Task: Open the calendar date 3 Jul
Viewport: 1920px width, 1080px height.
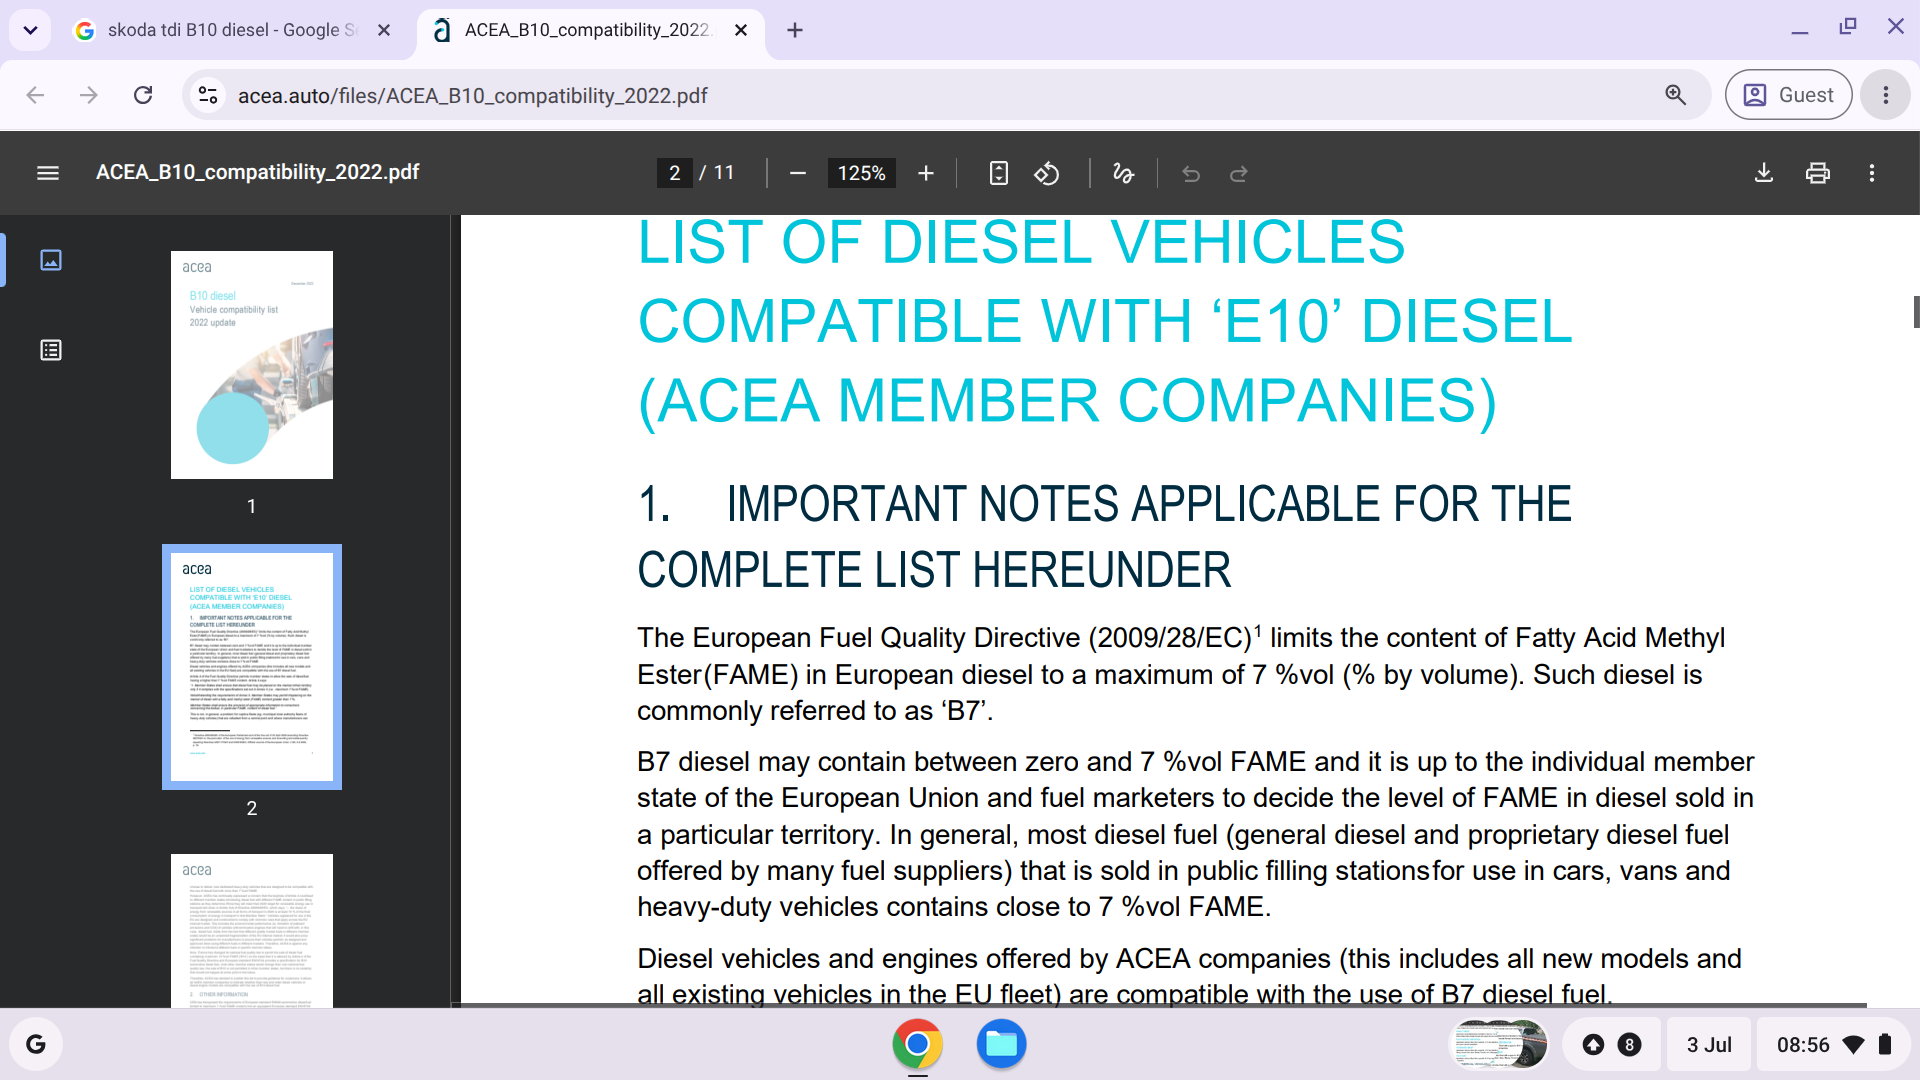Action: click(1709, 1044)
